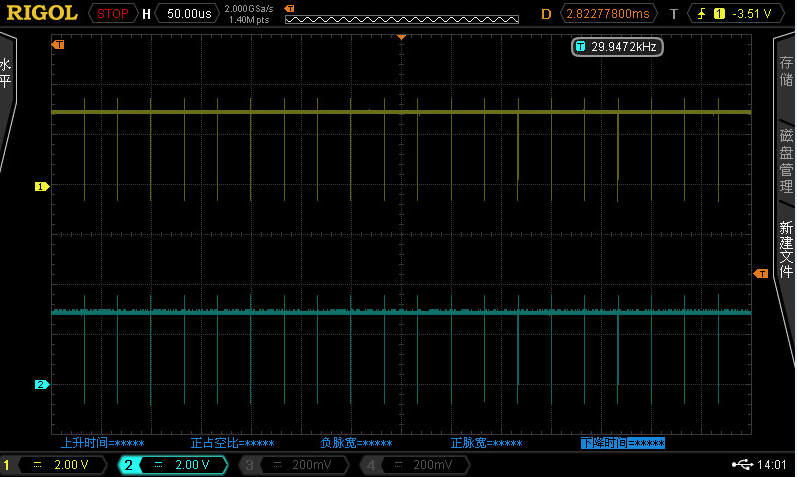Toggle channel 2 label in bottom bar
Viewport: 797px width, 477px height.
tap(128, 465)
